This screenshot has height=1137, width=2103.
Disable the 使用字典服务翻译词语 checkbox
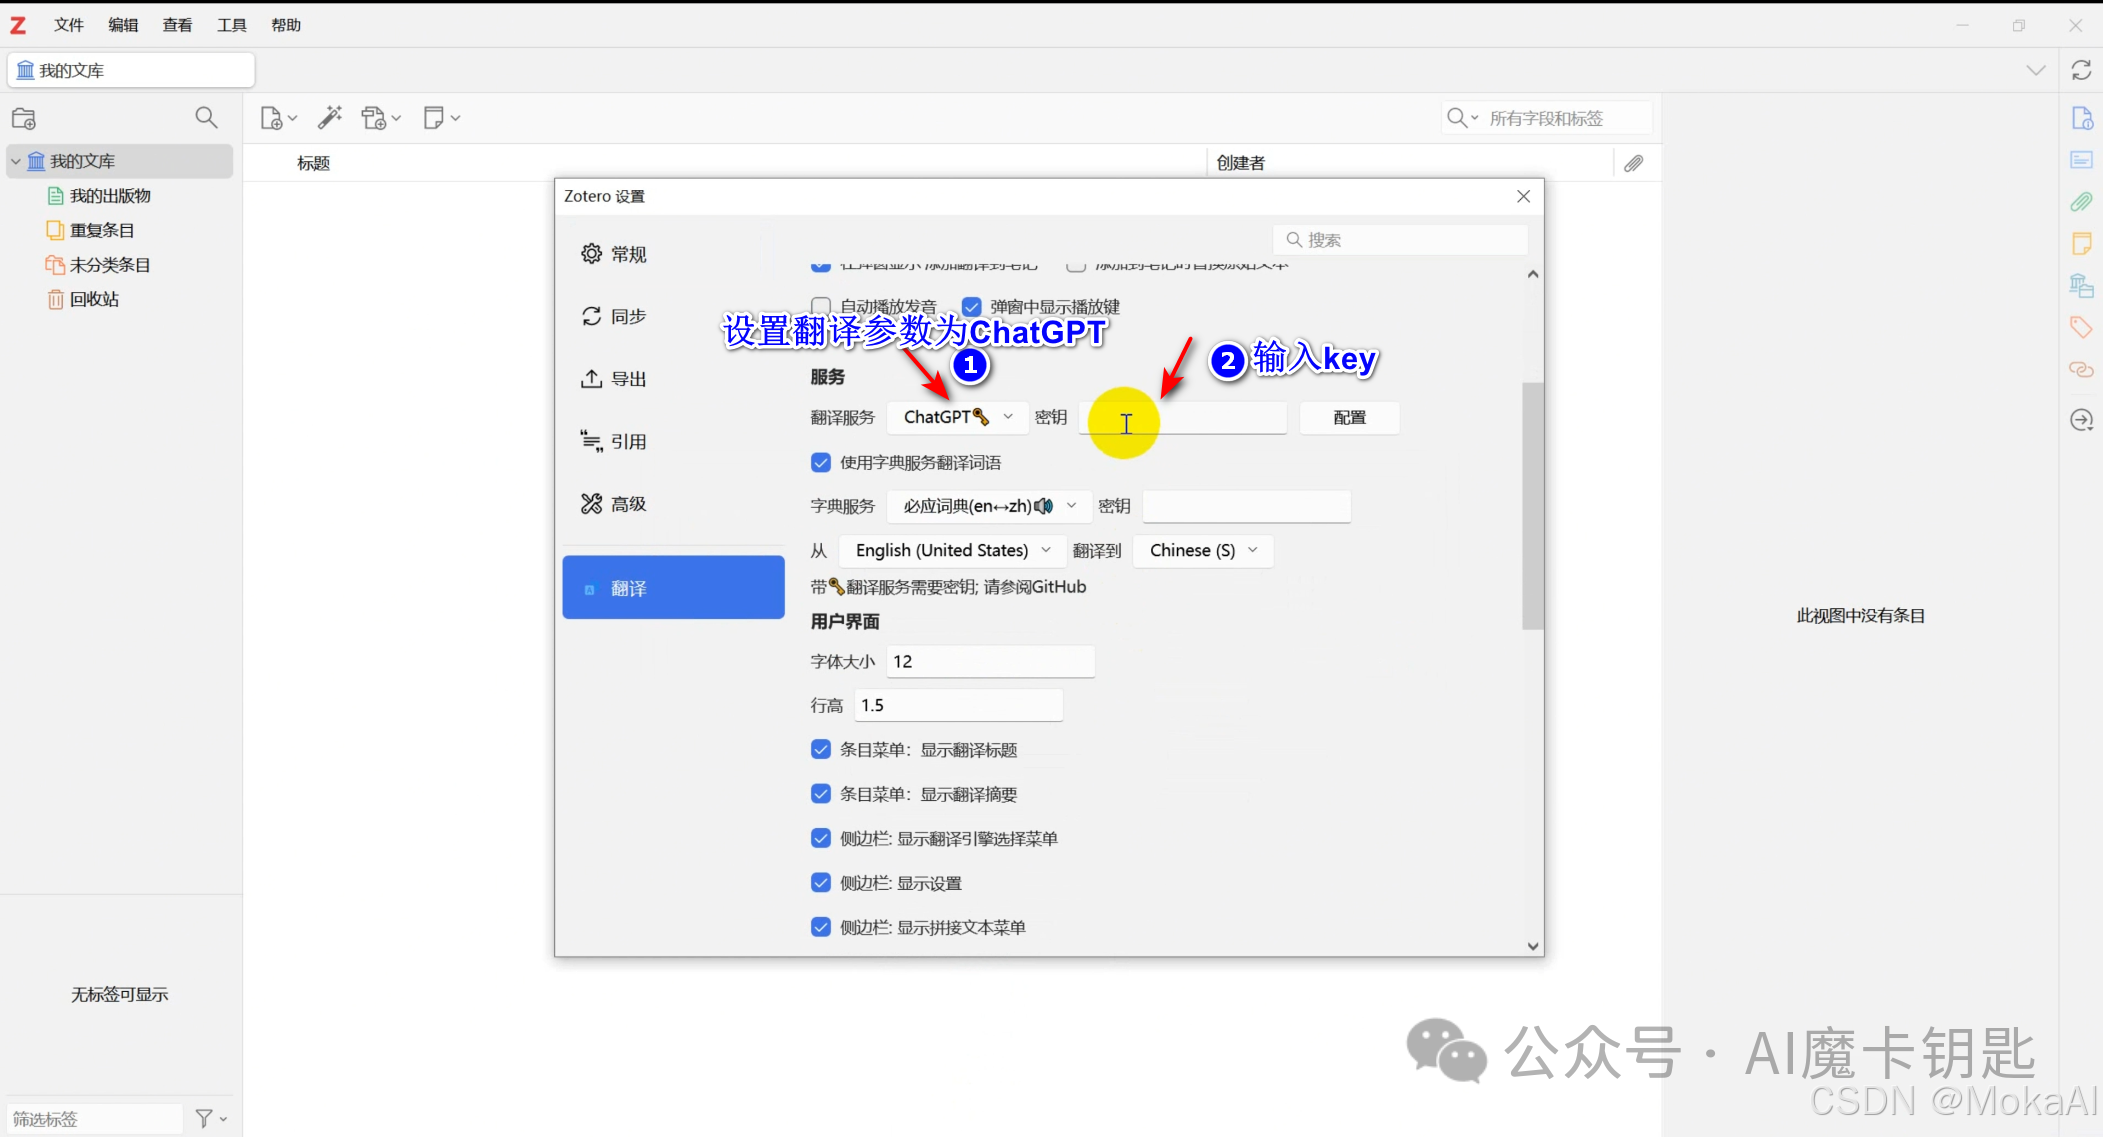pyautogui.click(x=820, y=462)
